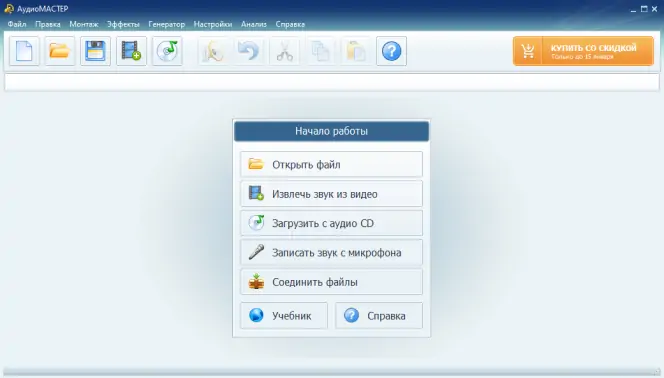Click the open folder toolbar icon
This screenshot has width=664, height=378.
(60, 51)
